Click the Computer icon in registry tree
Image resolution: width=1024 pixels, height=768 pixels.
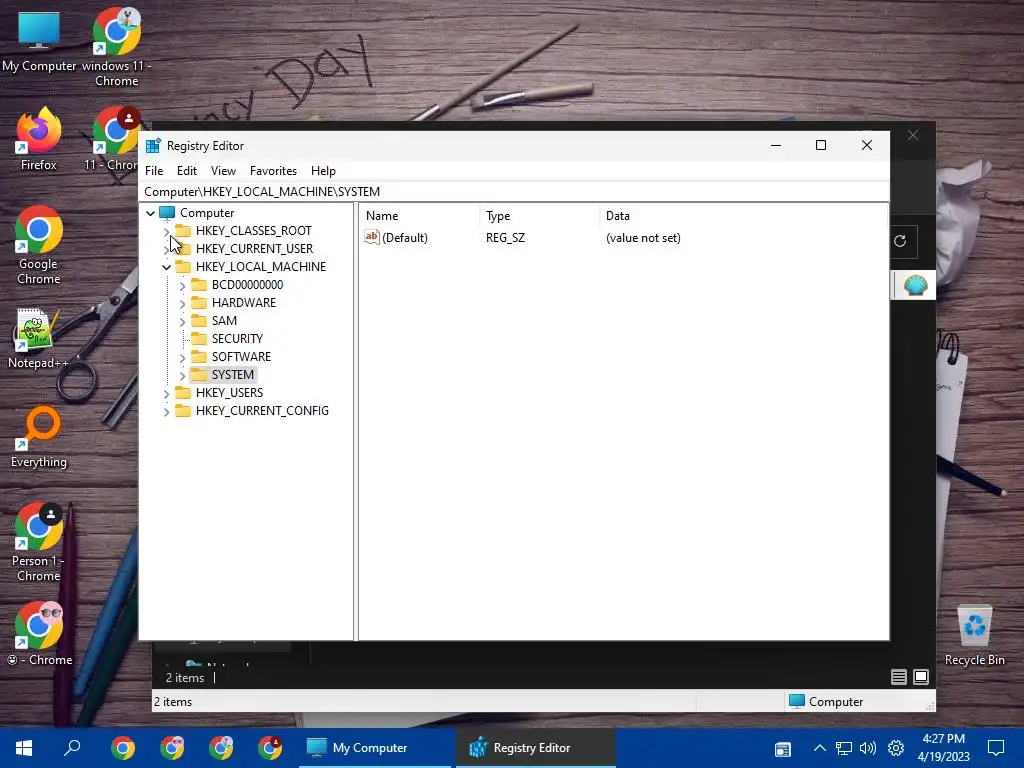tap(167, 212)
